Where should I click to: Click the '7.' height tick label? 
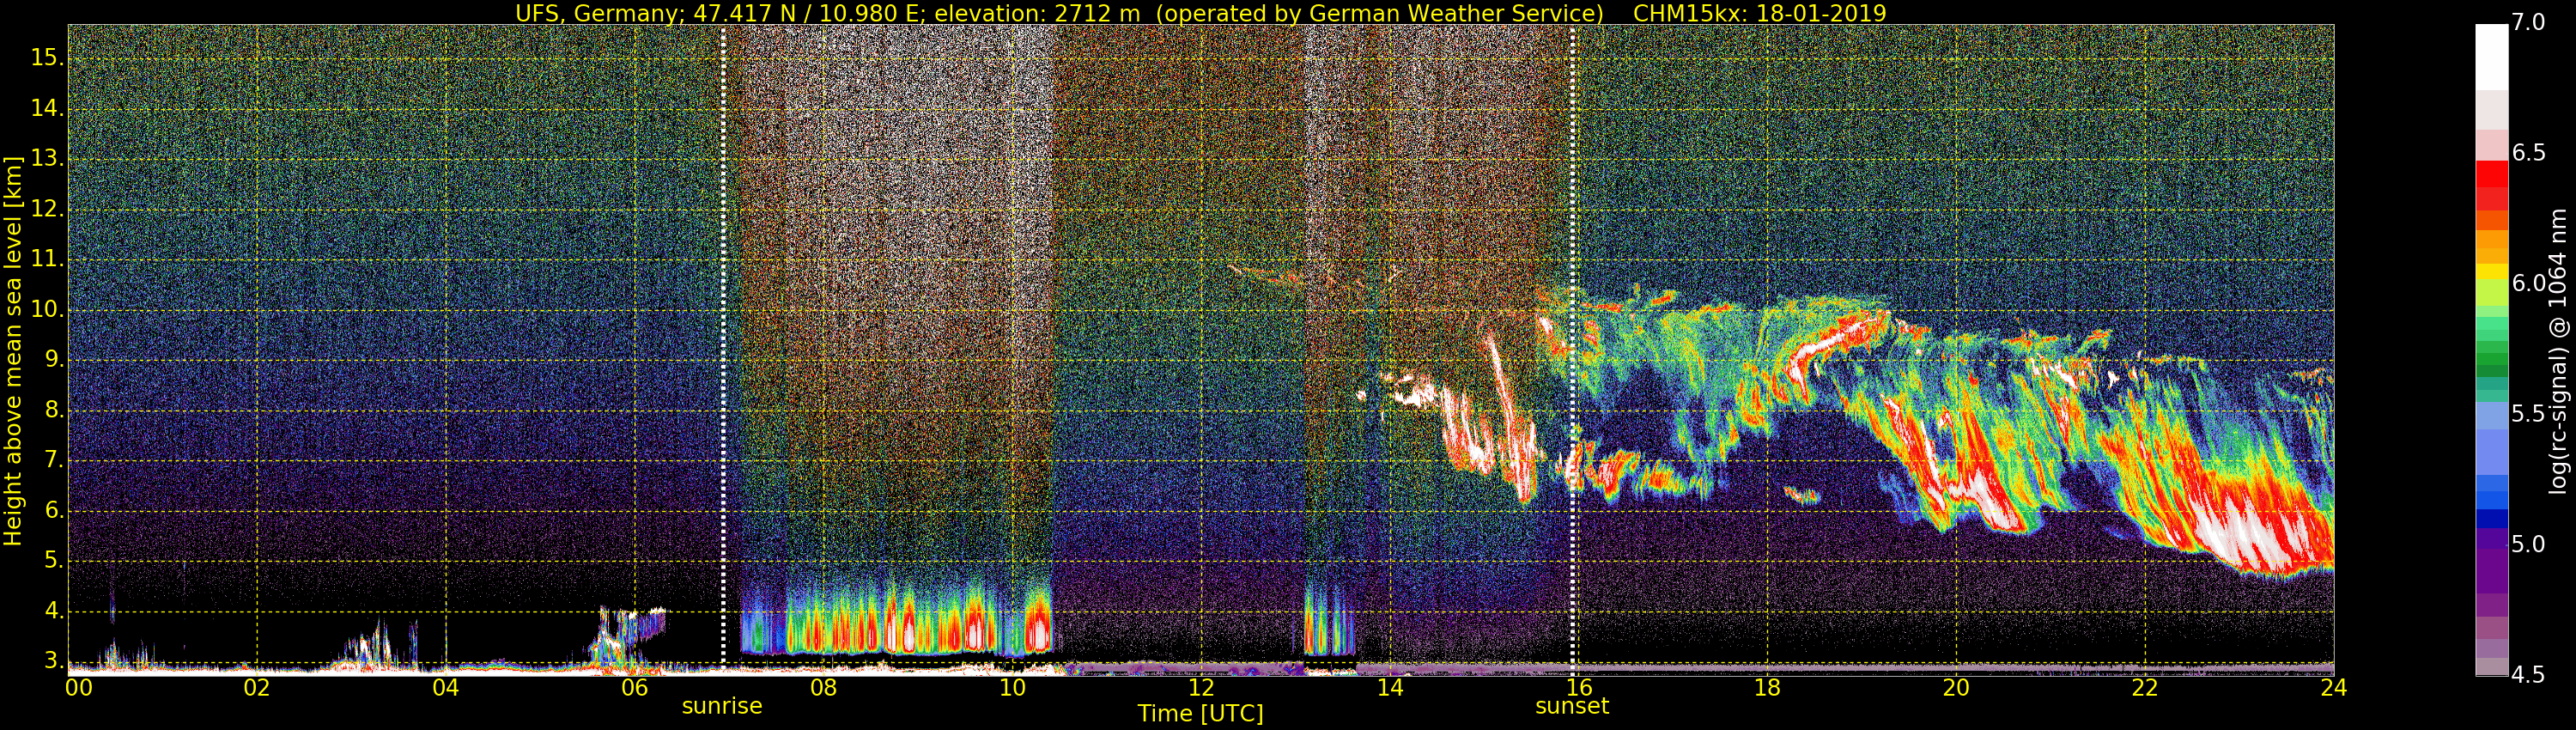[54, 461]
